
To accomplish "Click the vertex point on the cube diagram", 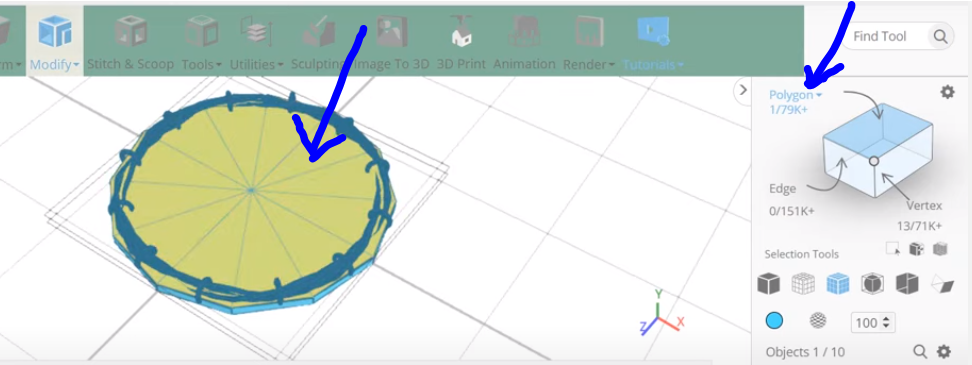I will 873,161.
